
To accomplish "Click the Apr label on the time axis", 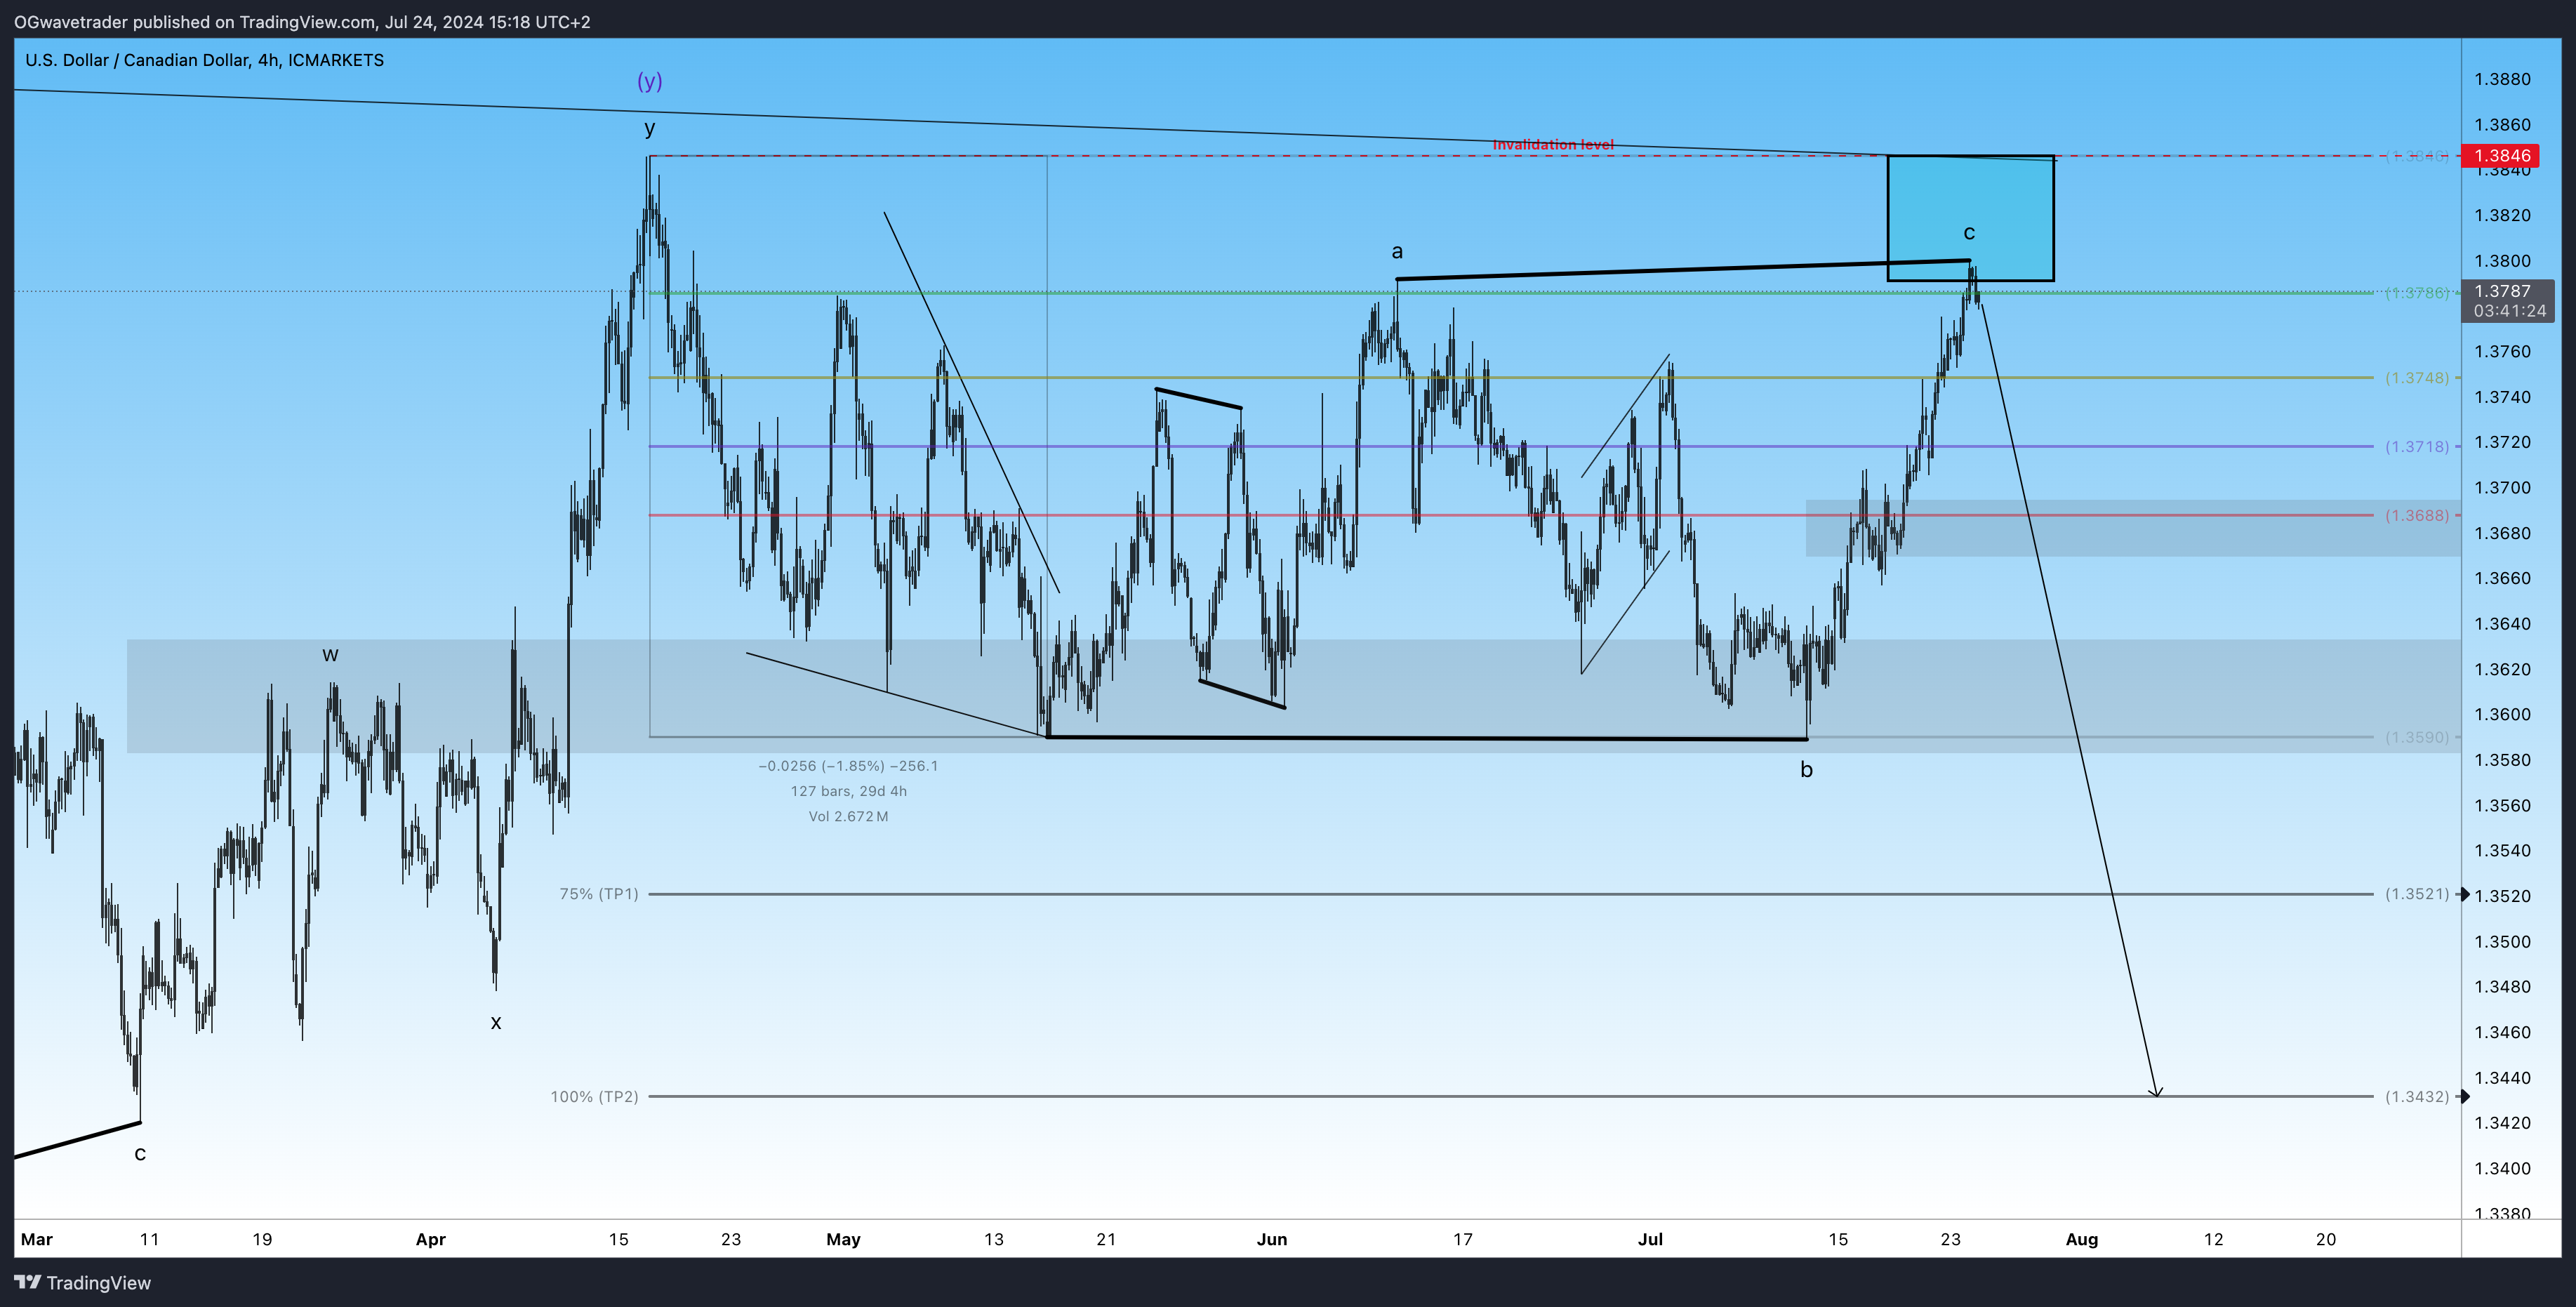I will [x=430, y=1240].
